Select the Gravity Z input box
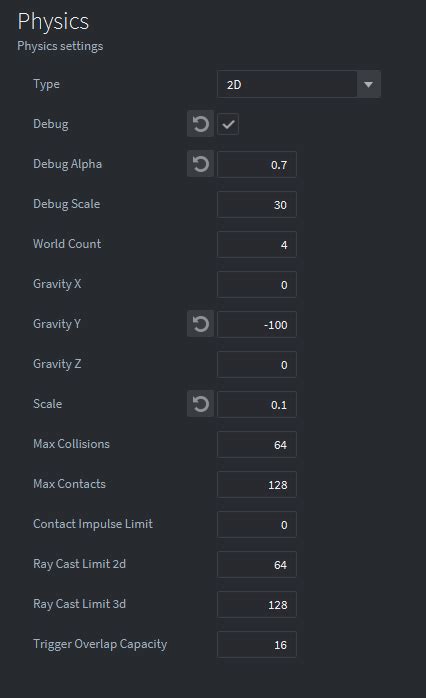Image resolution: width=426 pixels, height=698 pixels. click(x=257, y=365)
